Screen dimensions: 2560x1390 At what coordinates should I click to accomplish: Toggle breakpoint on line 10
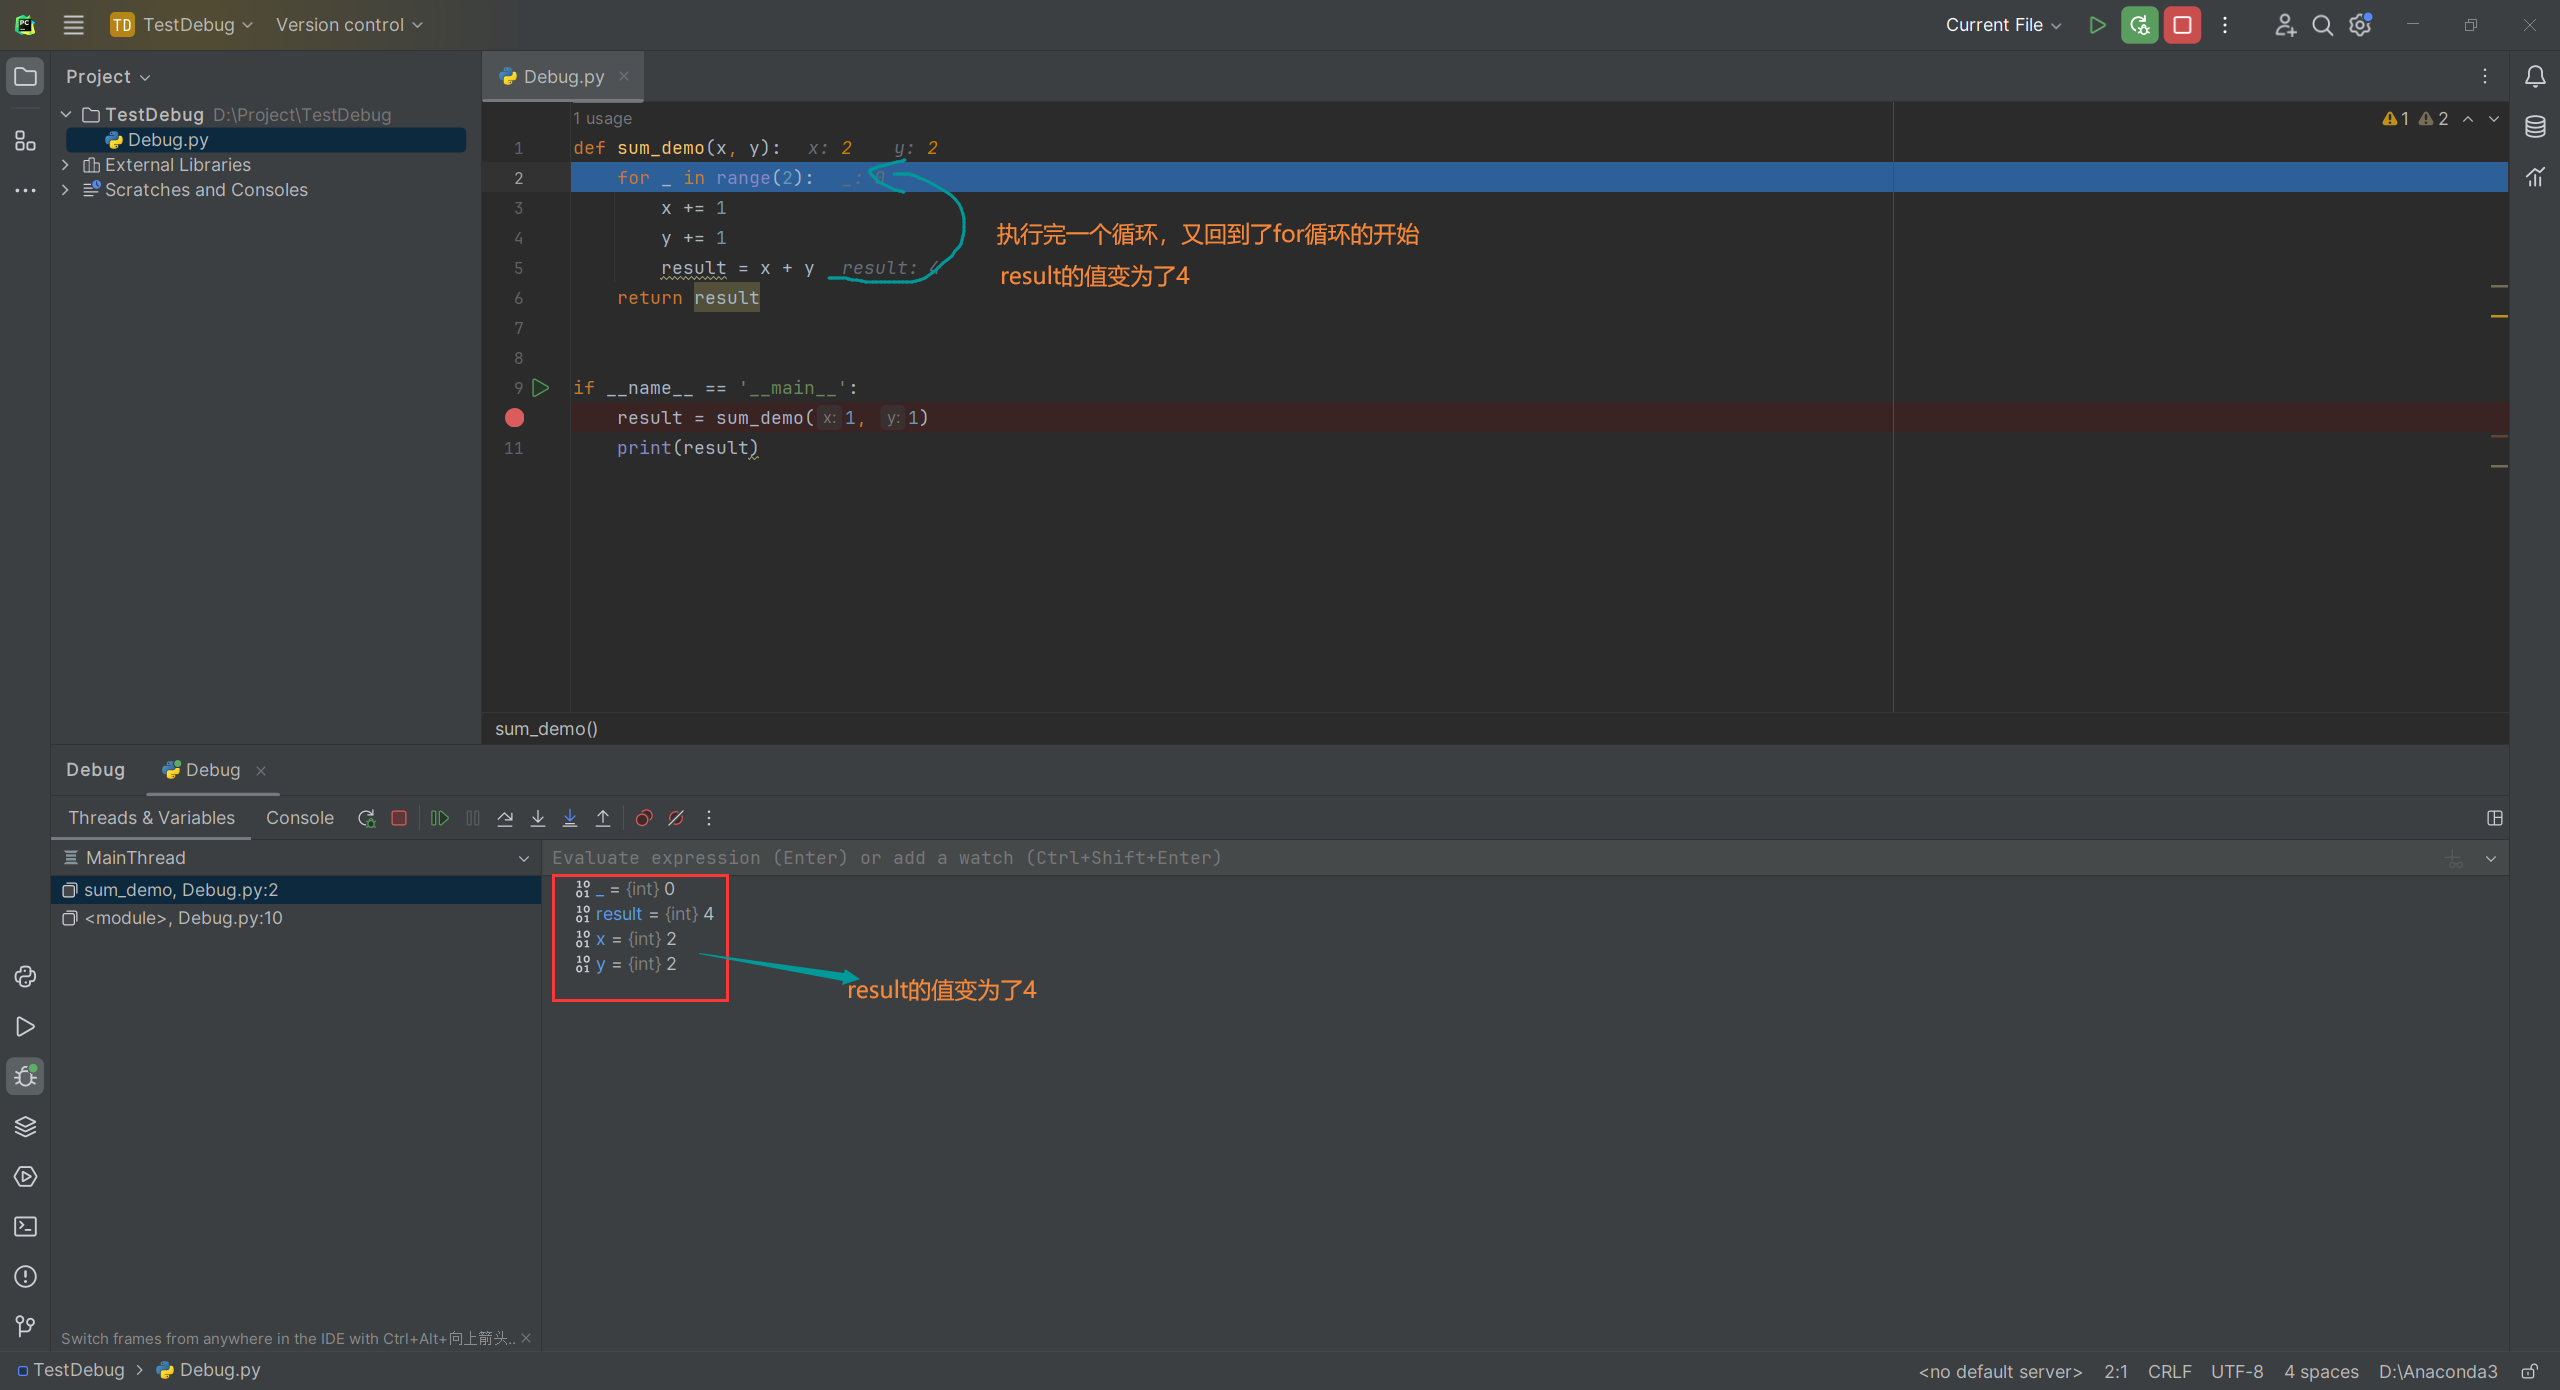[x=514, y=418]
